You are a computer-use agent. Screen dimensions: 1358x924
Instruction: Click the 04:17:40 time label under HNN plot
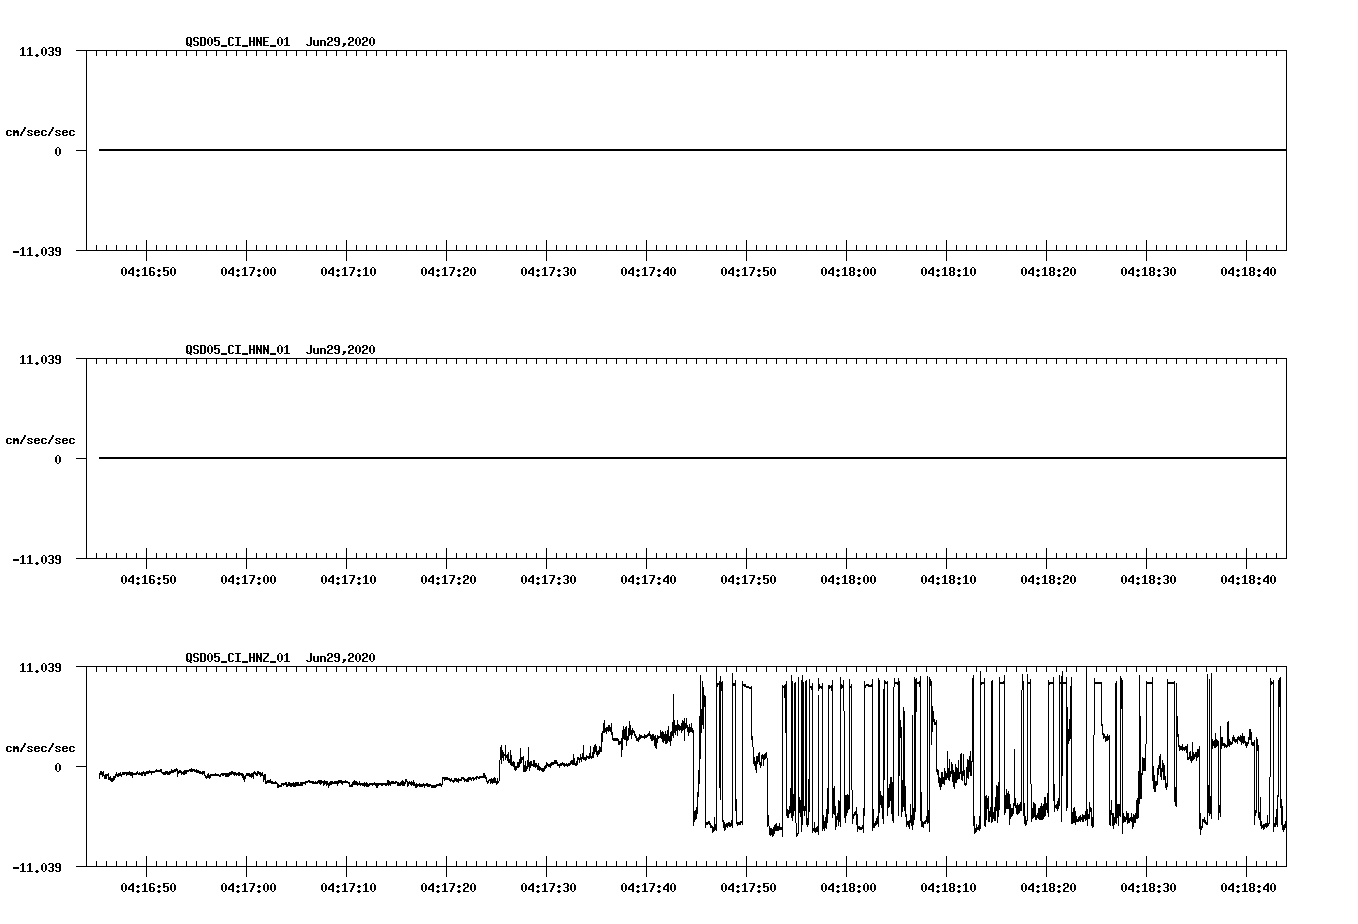pos(648,580)
